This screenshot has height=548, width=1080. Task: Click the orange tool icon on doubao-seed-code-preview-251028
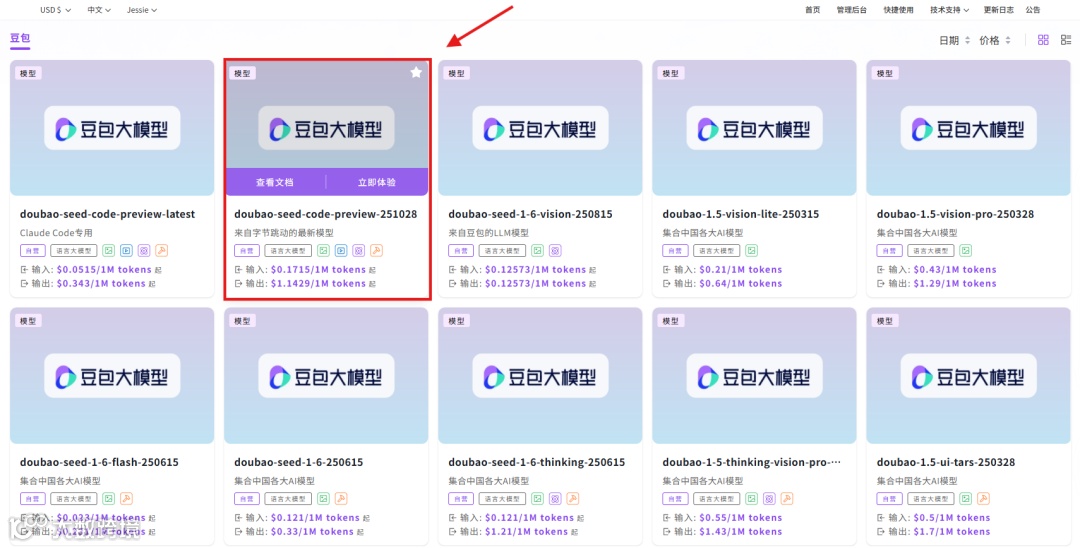[x=376, y=251]
